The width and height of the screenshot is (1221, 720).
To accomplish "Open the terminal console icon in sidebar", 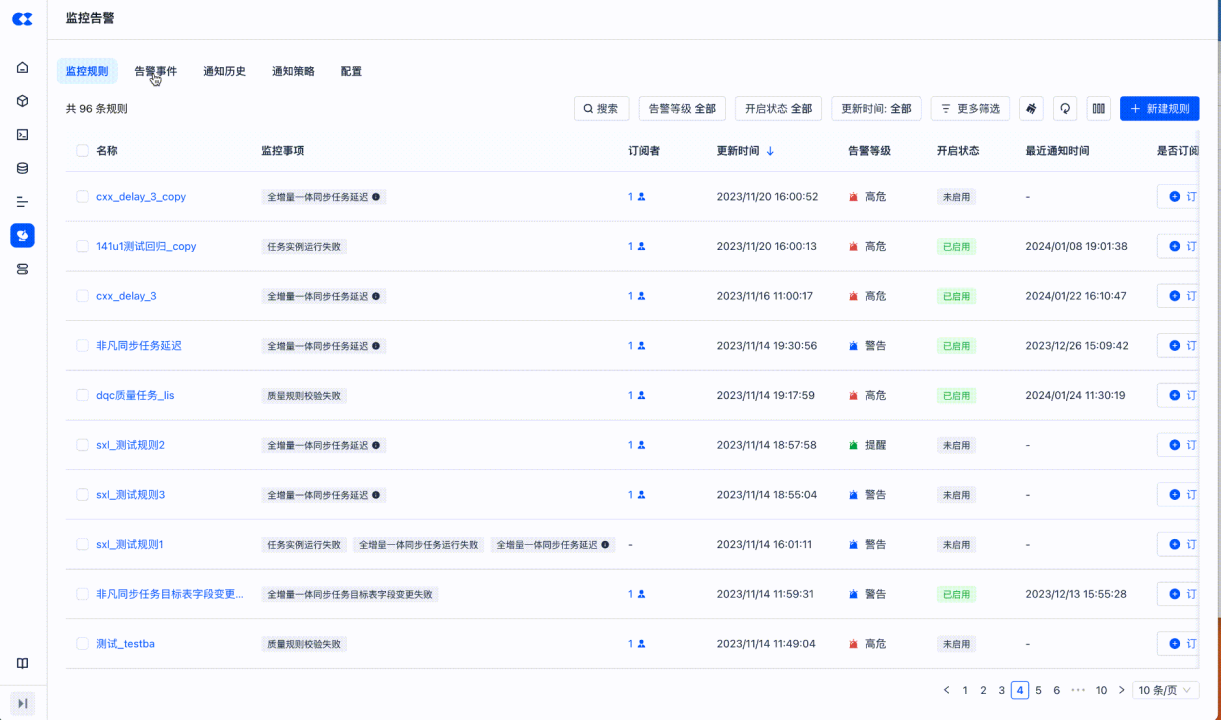I will tap(22, 135).
